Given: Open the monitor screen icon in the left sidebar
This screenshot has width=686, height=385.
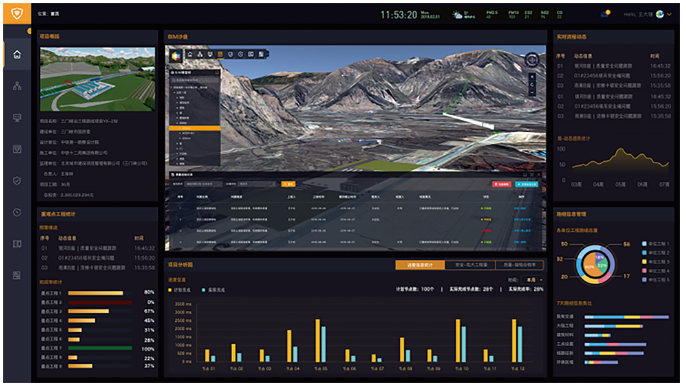Looking at the screenshot, I should tap(17, 118).
